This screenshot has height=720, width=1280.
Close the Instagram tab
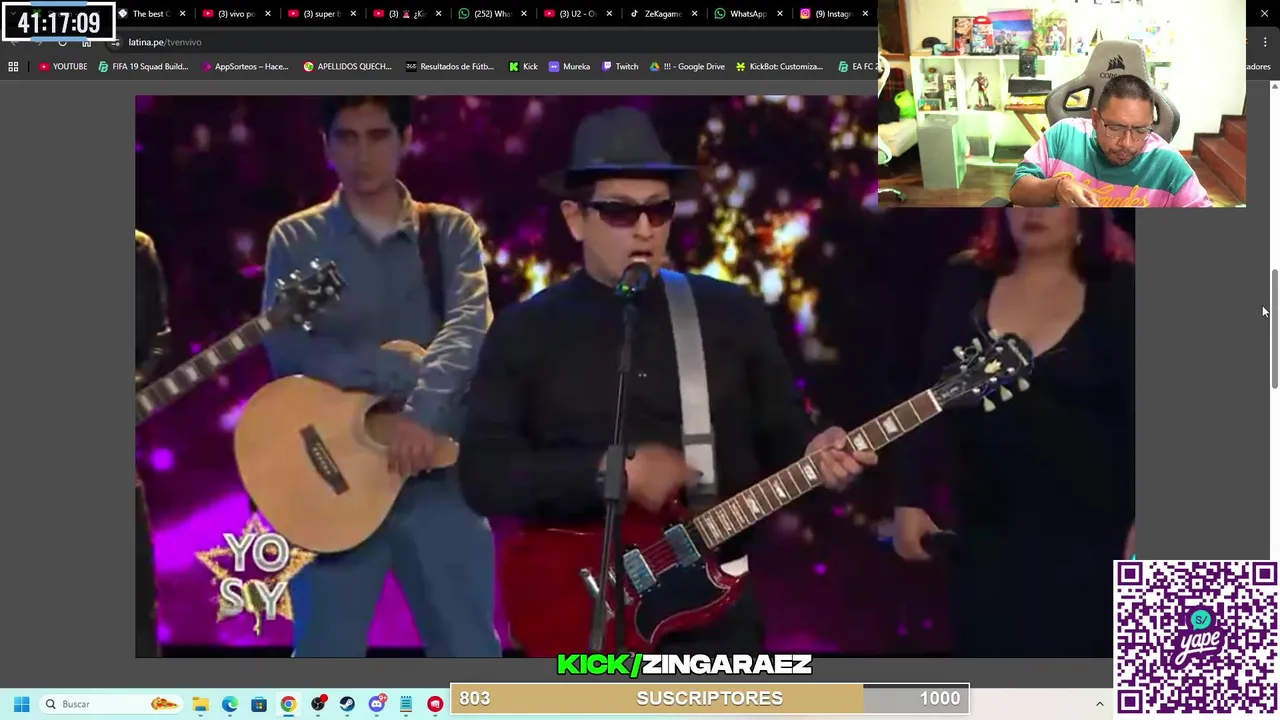(x=865, y=14)
